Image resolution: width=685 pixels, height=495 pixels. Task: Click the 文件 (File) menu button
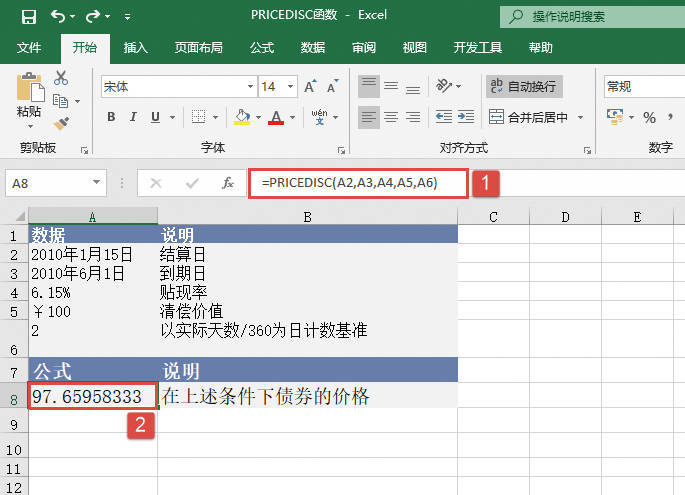[x=29, y=48]
